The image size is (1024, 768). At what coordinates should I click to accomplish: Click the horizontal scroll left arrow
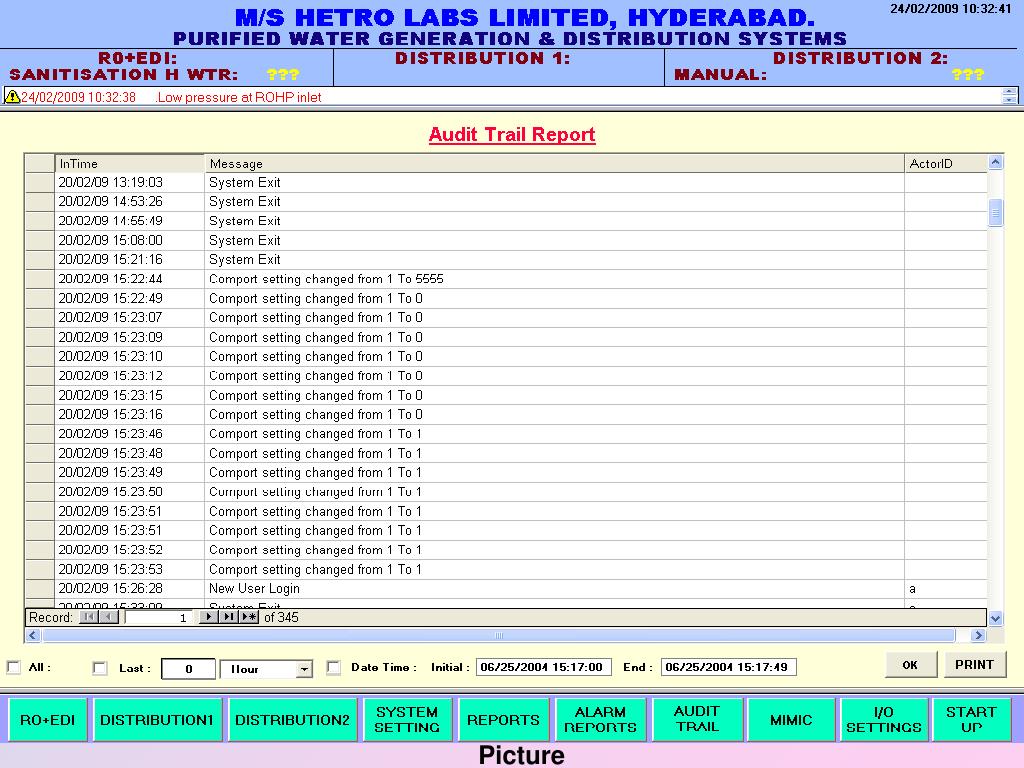click(x=33, y=635)
